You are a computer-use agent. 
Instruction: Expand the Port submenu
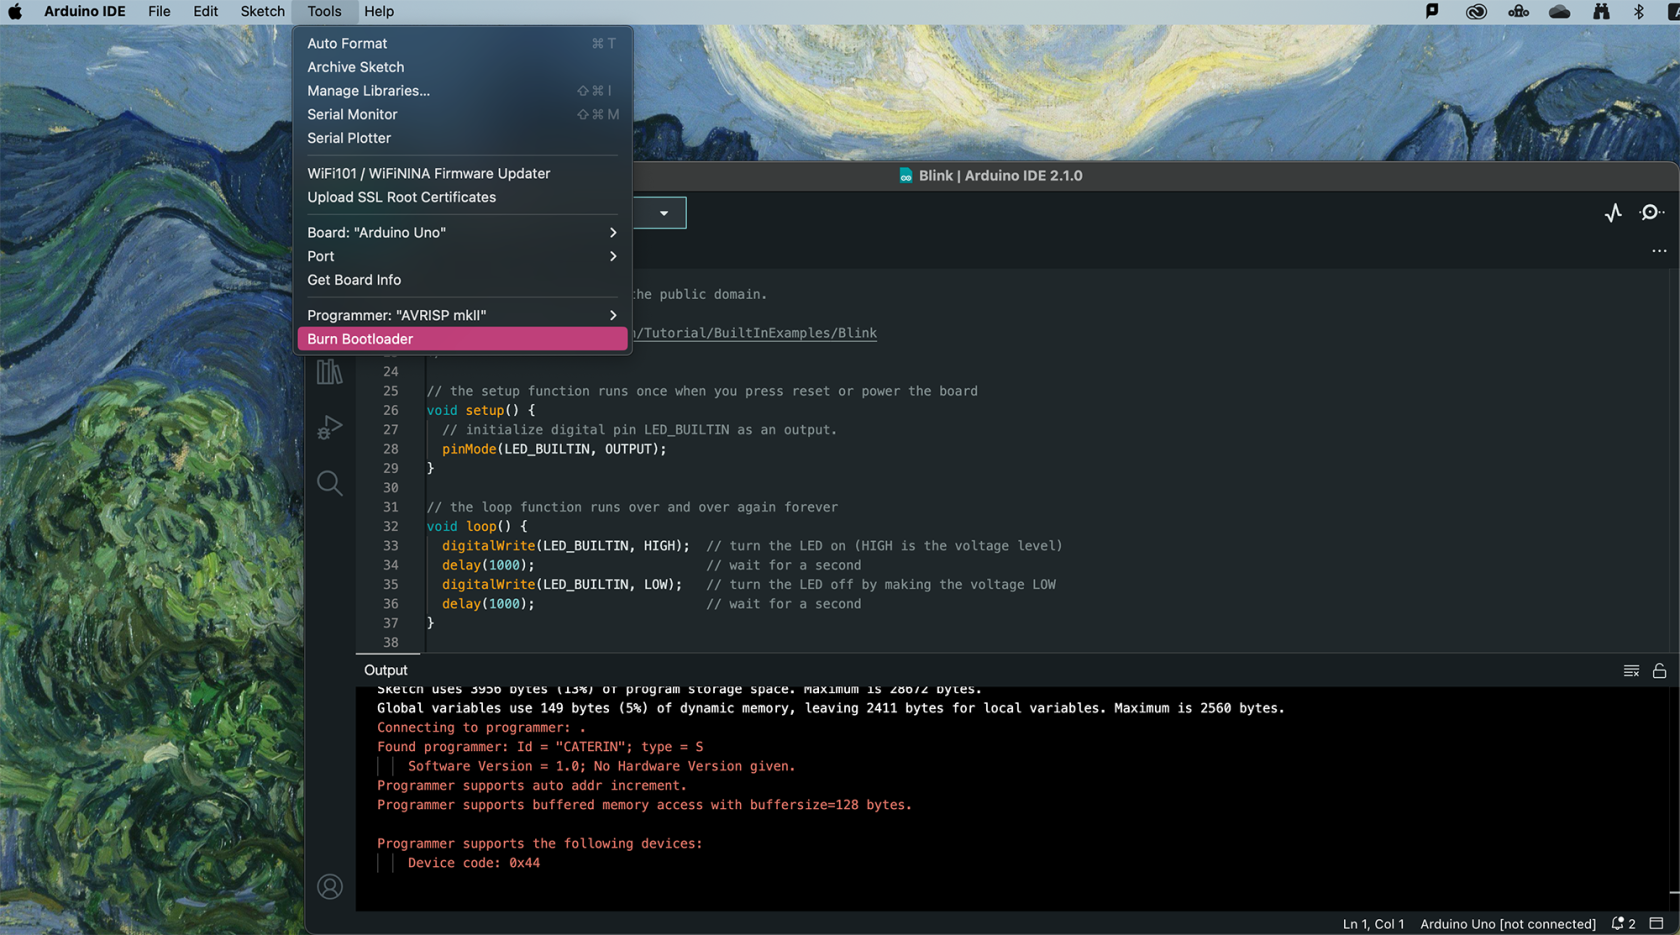pyautogui.click(x=462, y=256)
